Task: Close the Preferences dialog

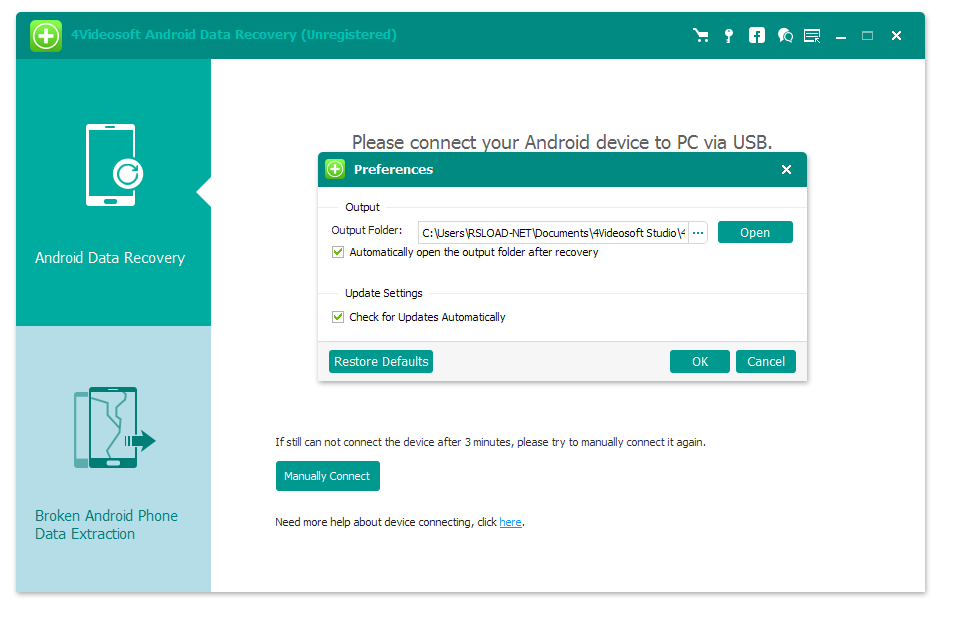Action: (x=786, y=170)
